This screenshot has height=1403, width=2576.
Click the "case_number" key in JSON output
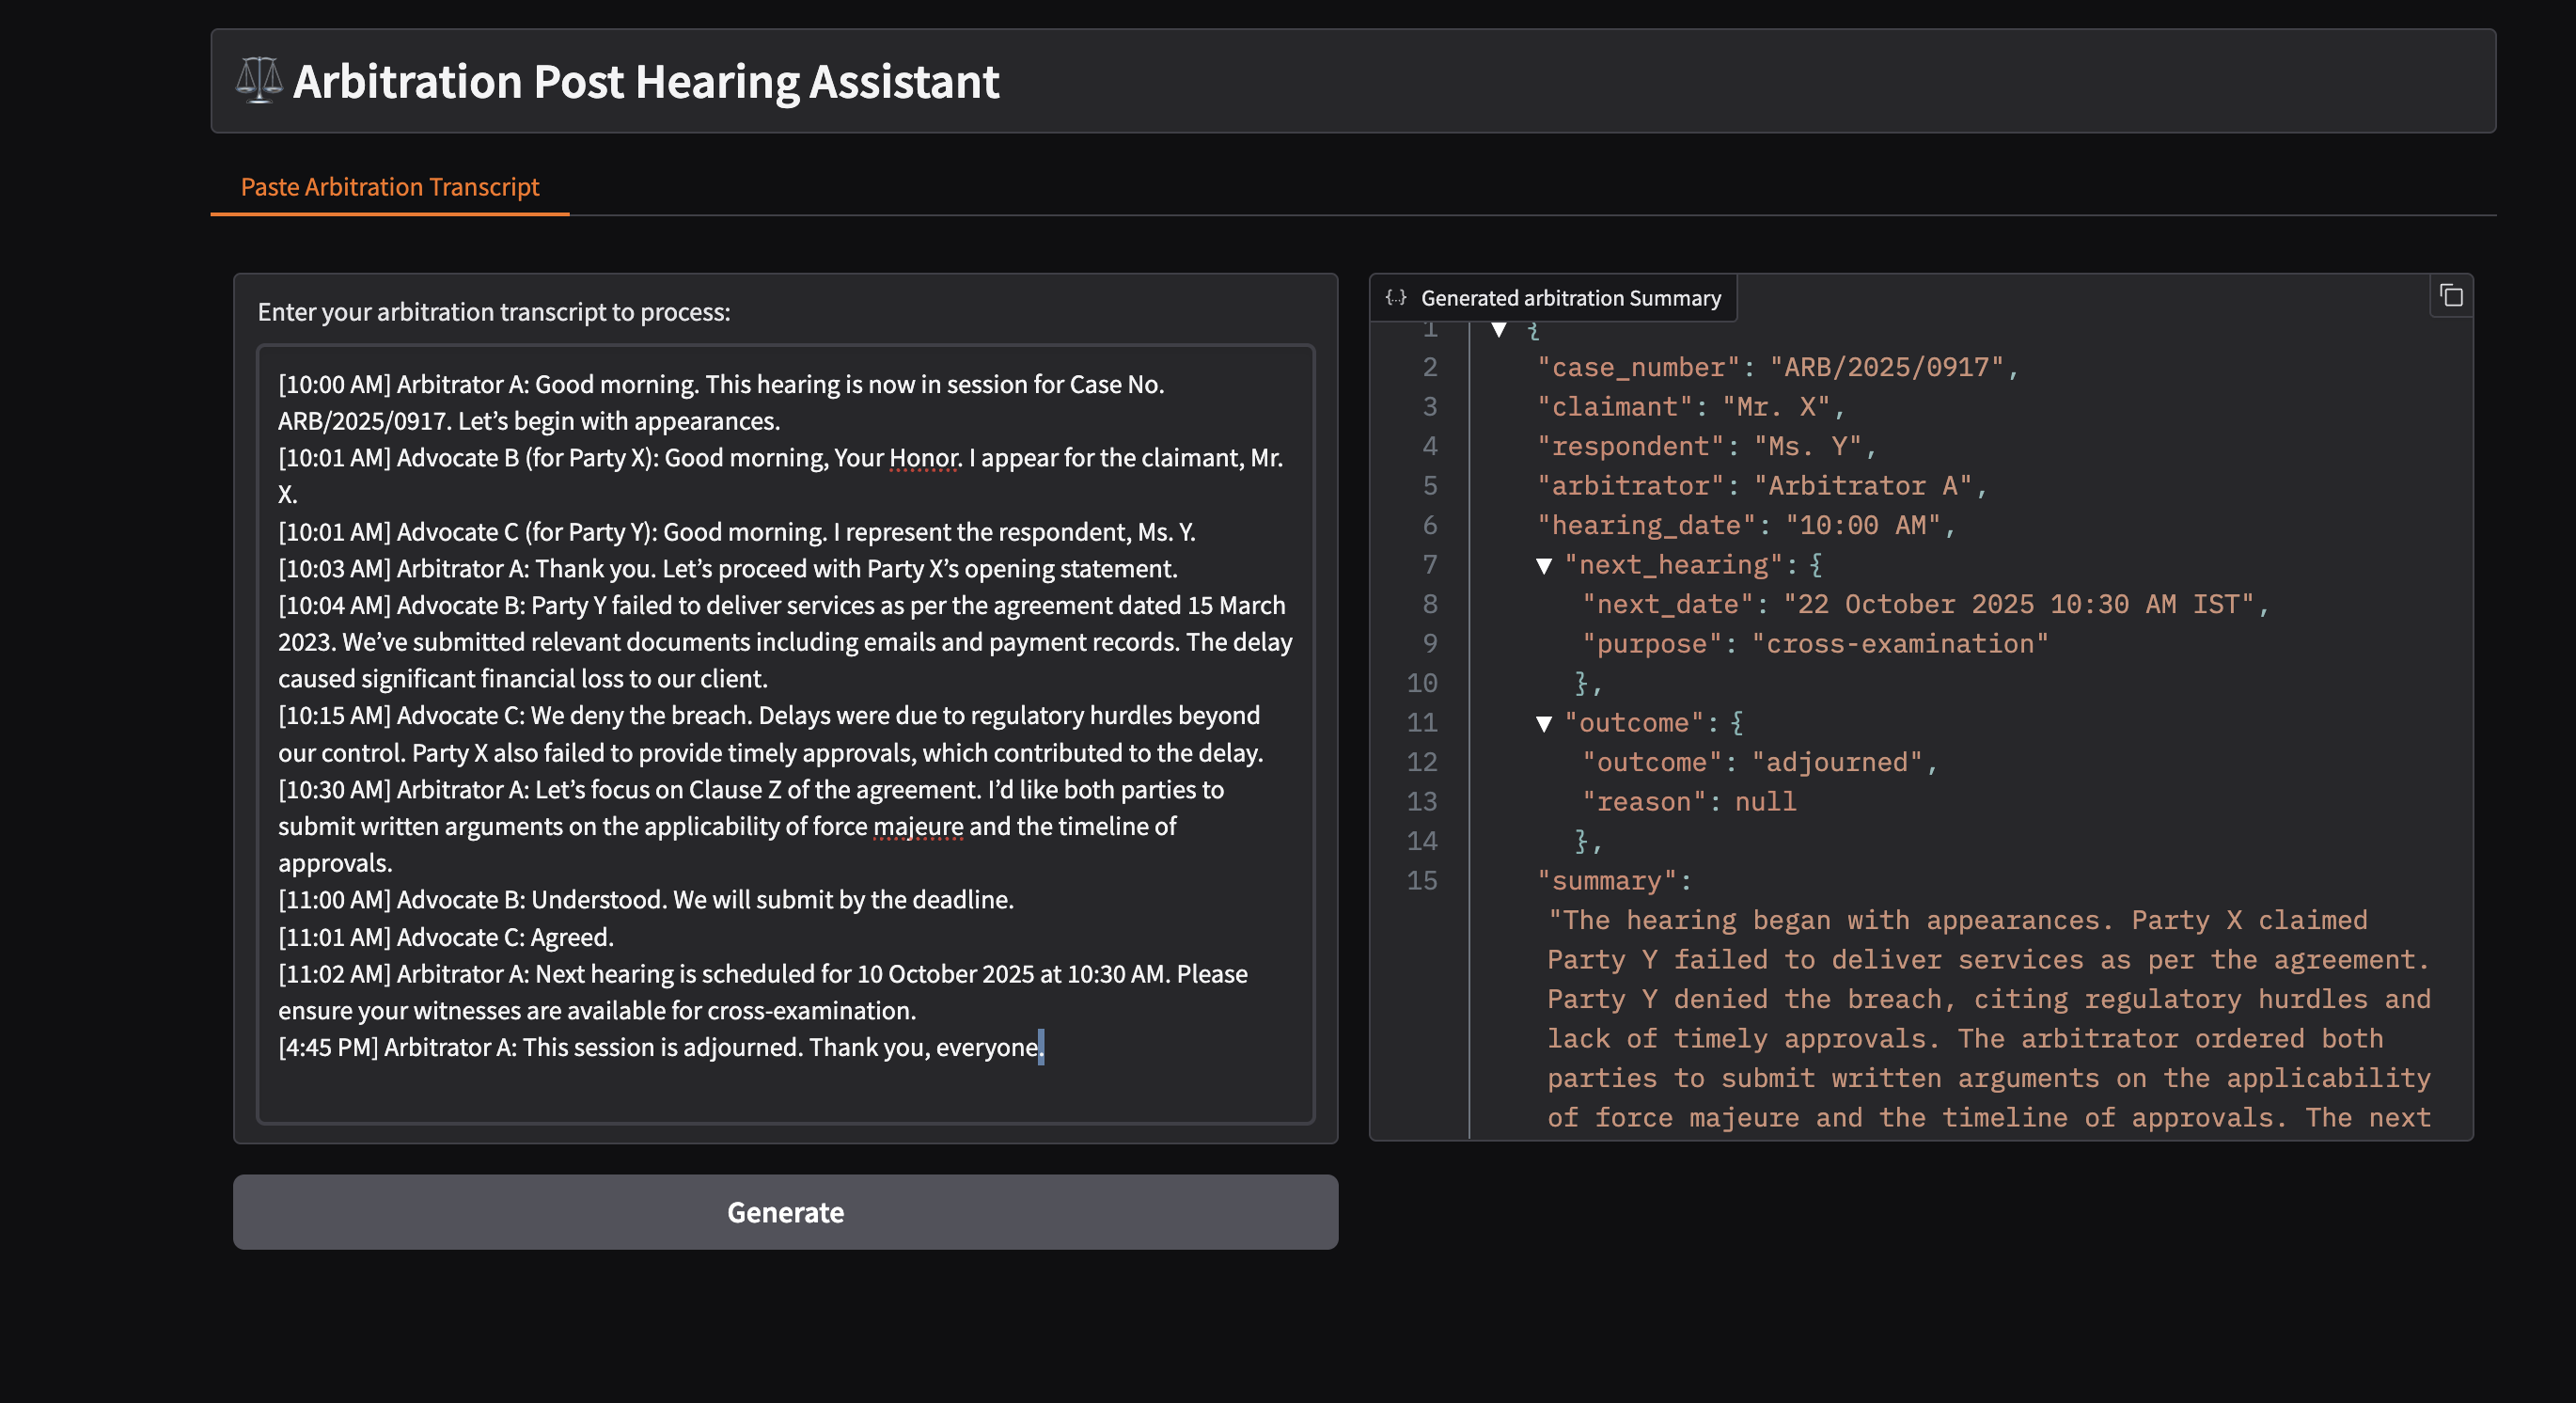[1639, 367]
